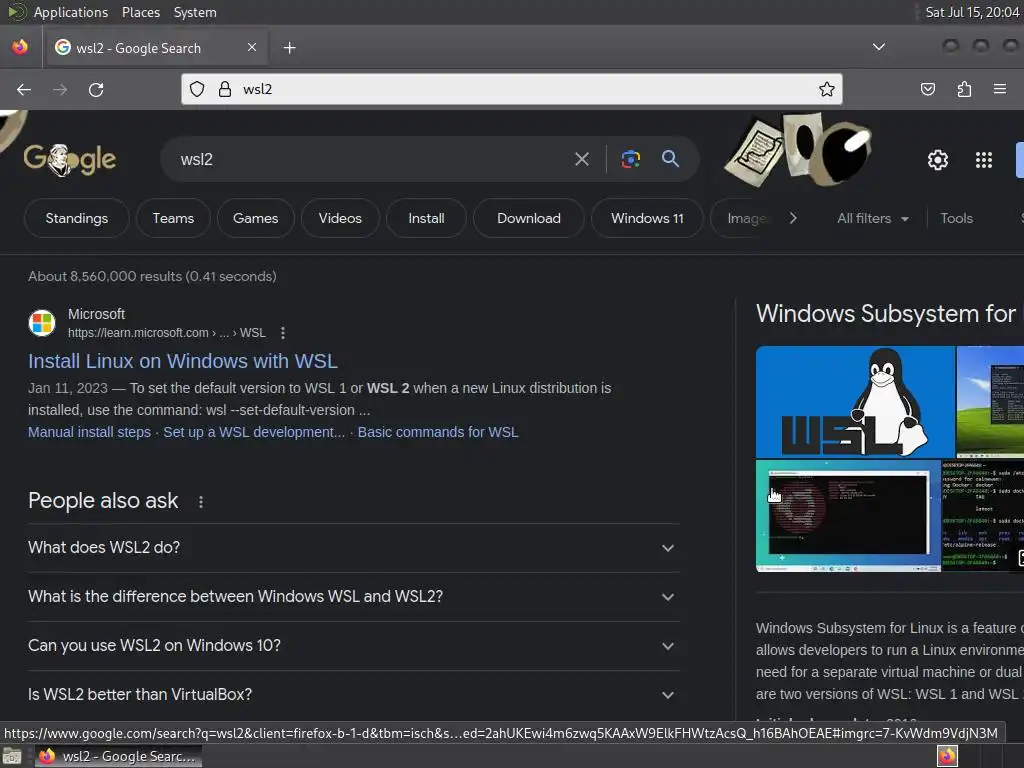Open the tracking protection shield icon
The height and width of the screenshot is (768, 1024).
197,89
